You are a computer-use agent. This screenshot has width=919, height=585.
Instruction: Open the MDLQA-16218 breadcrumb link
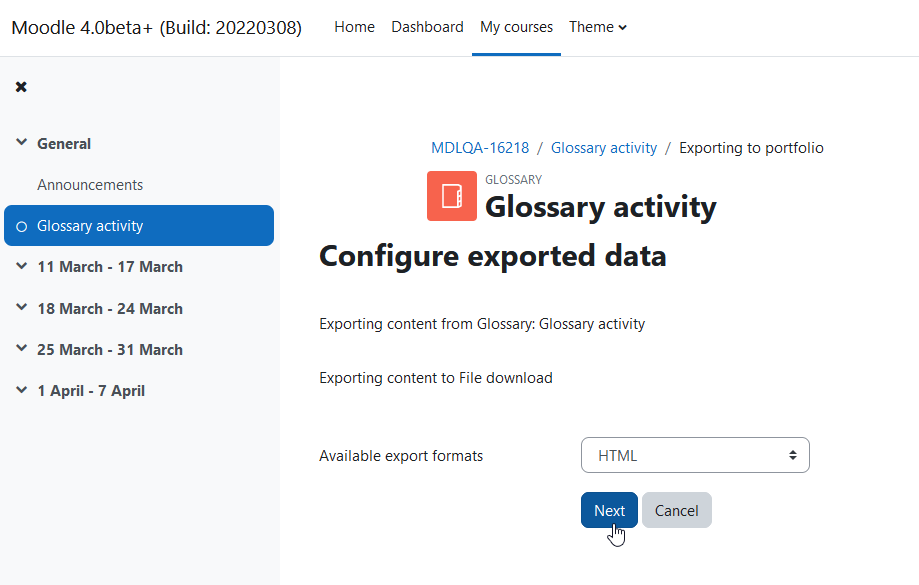click(480, 148)
